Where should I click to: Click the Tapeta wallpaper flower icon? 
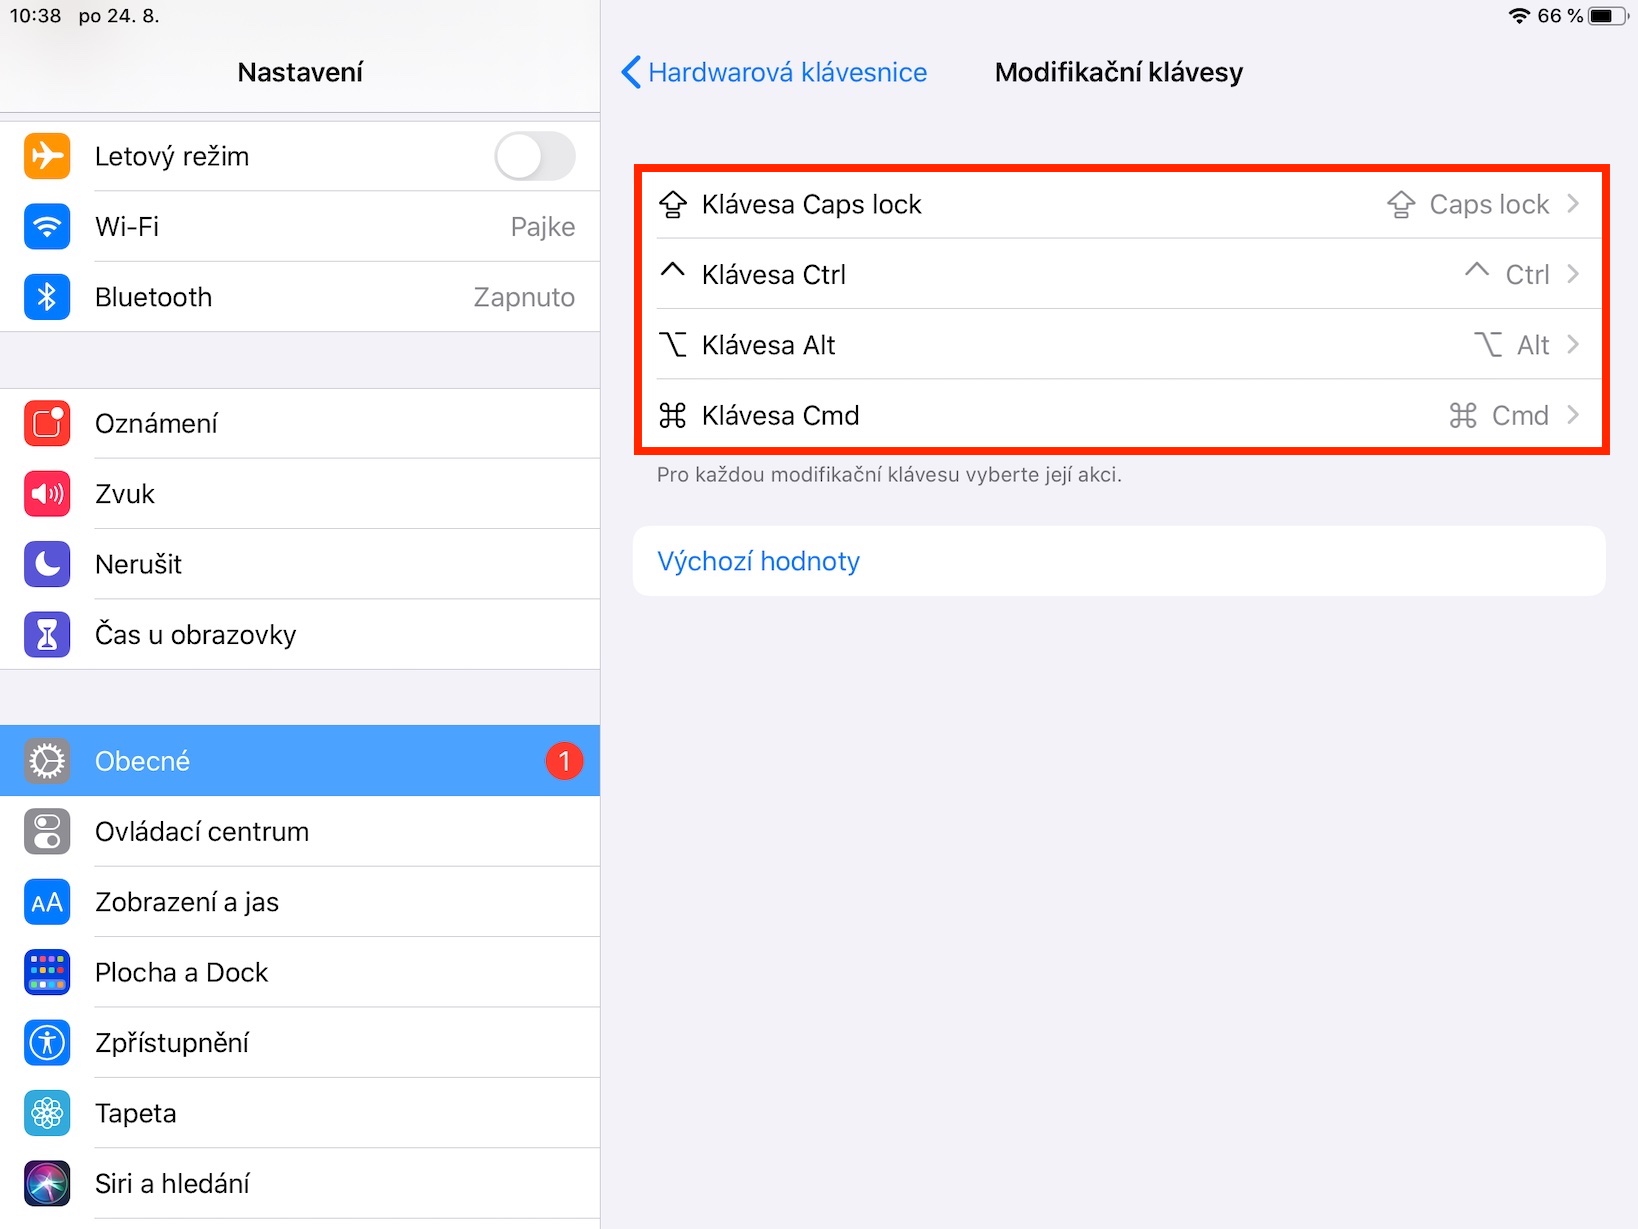point(47,1113)
